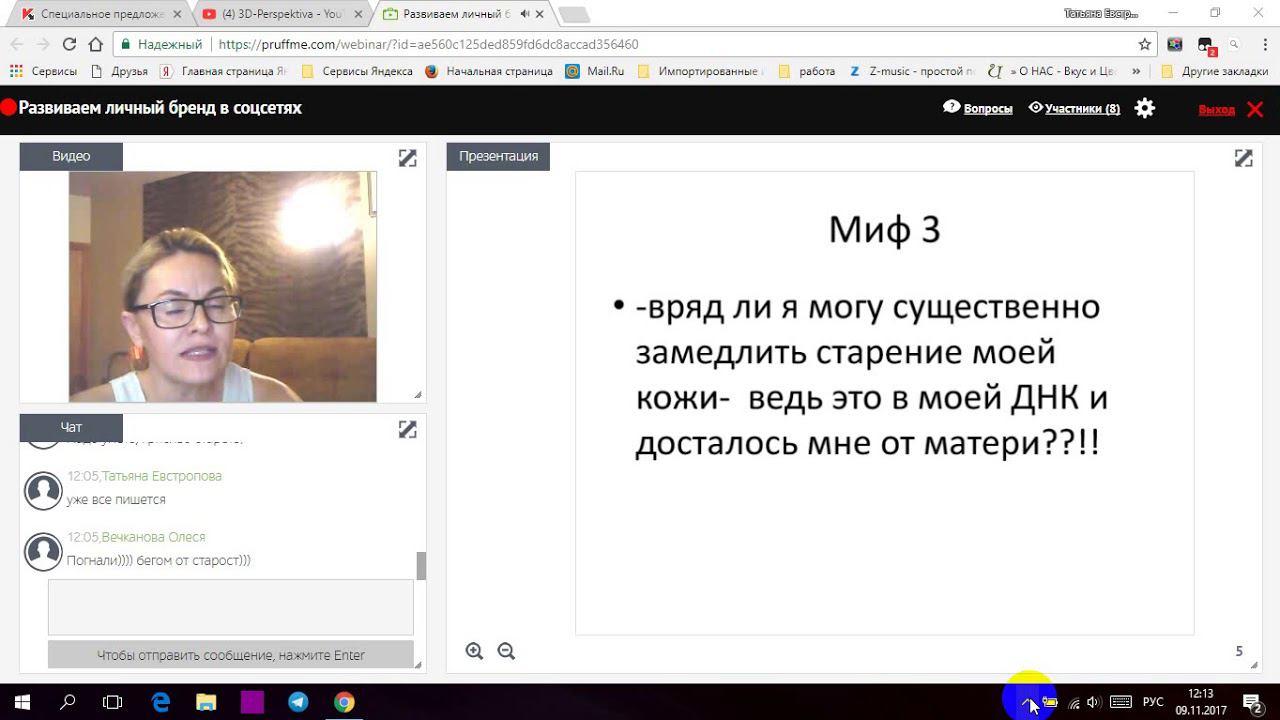
Task: Open the volume control in tray
Action: (x=1094, y=702)
